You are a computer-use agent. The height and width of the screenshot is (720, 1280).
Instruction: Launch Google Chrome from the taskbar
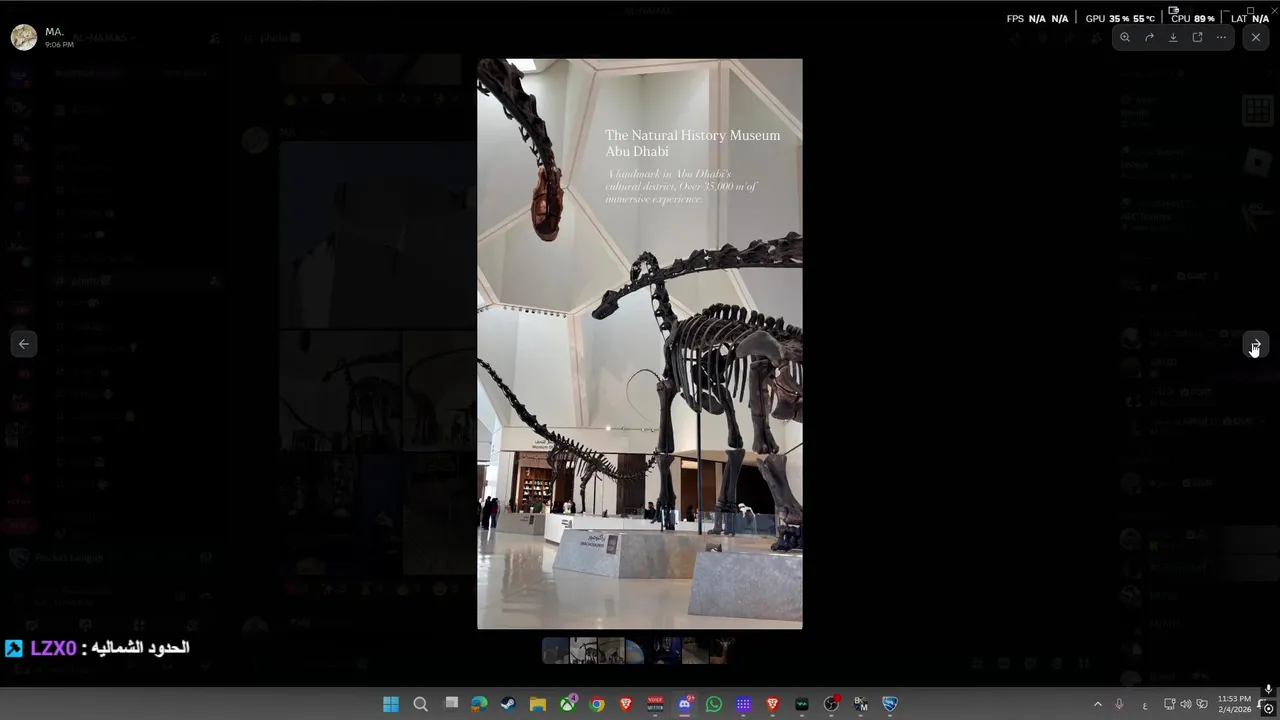(597, 704)
